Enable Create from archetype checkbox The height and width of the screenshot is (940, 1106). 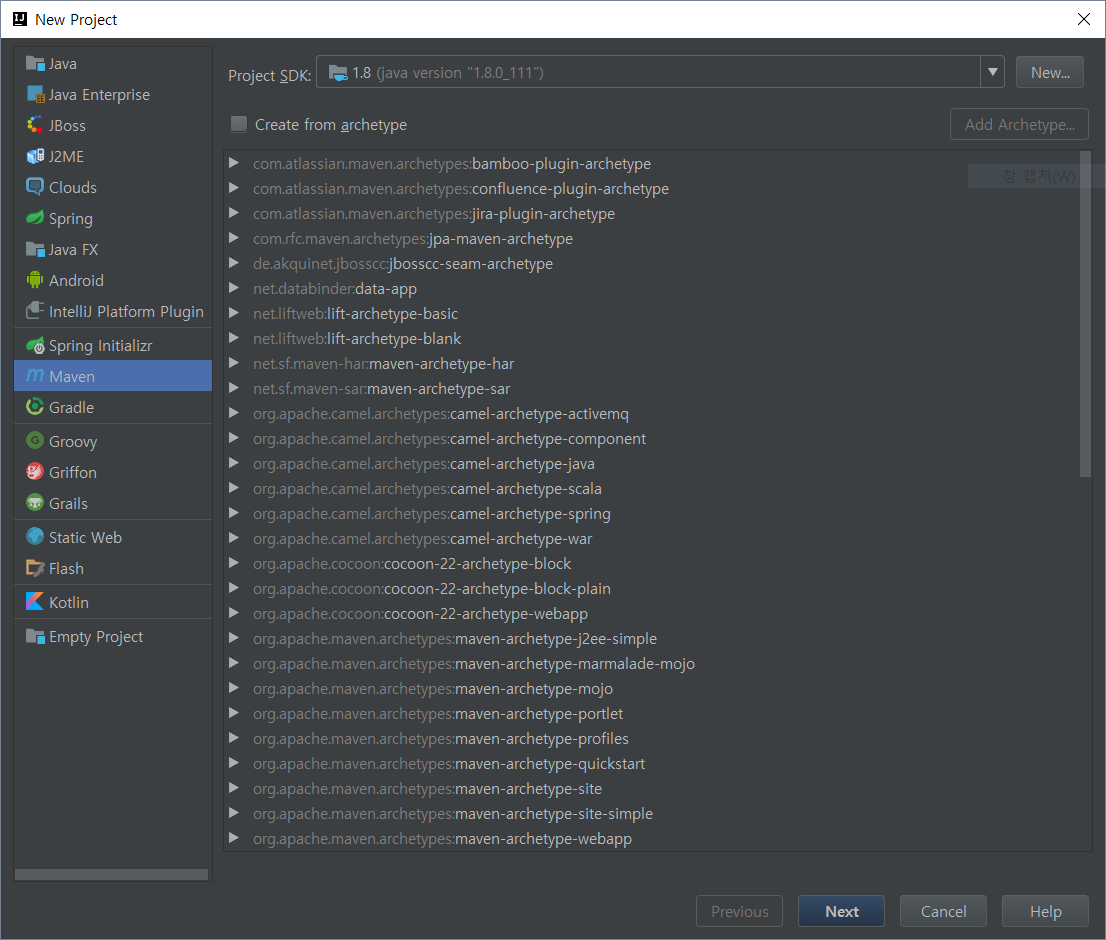pyautogui.click(x=239, y=124)
